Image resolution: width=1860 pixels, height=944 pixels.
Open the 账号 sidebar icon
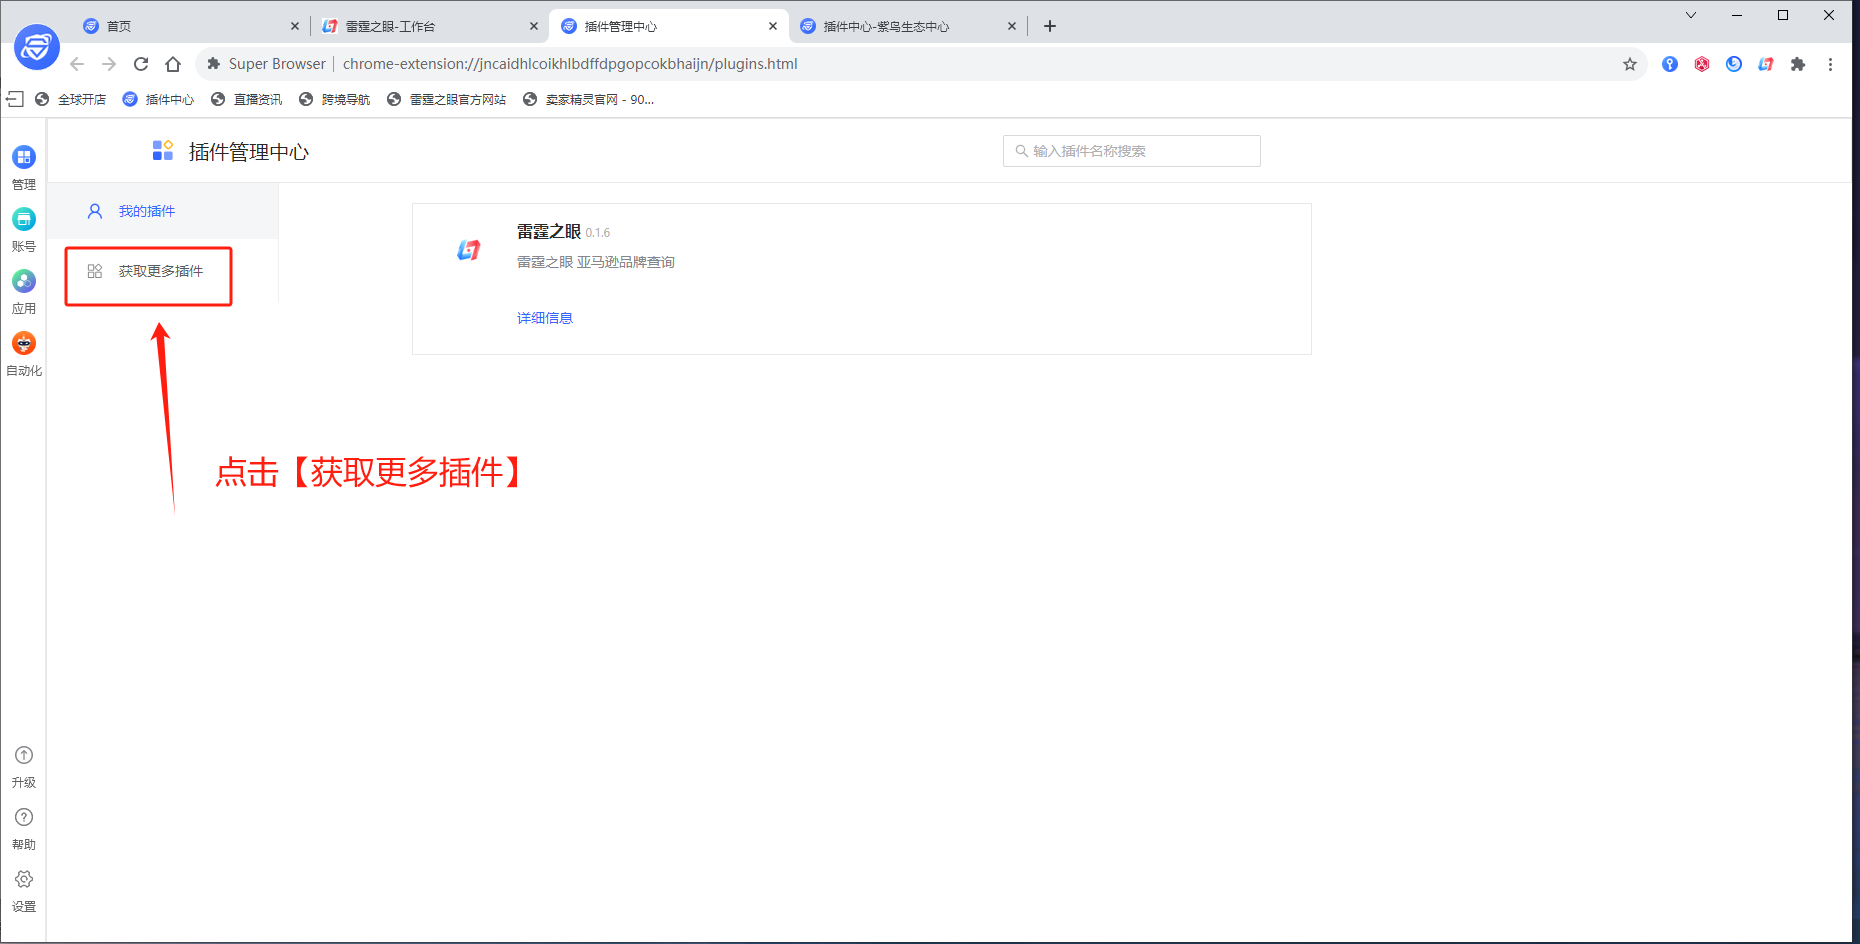24,220
